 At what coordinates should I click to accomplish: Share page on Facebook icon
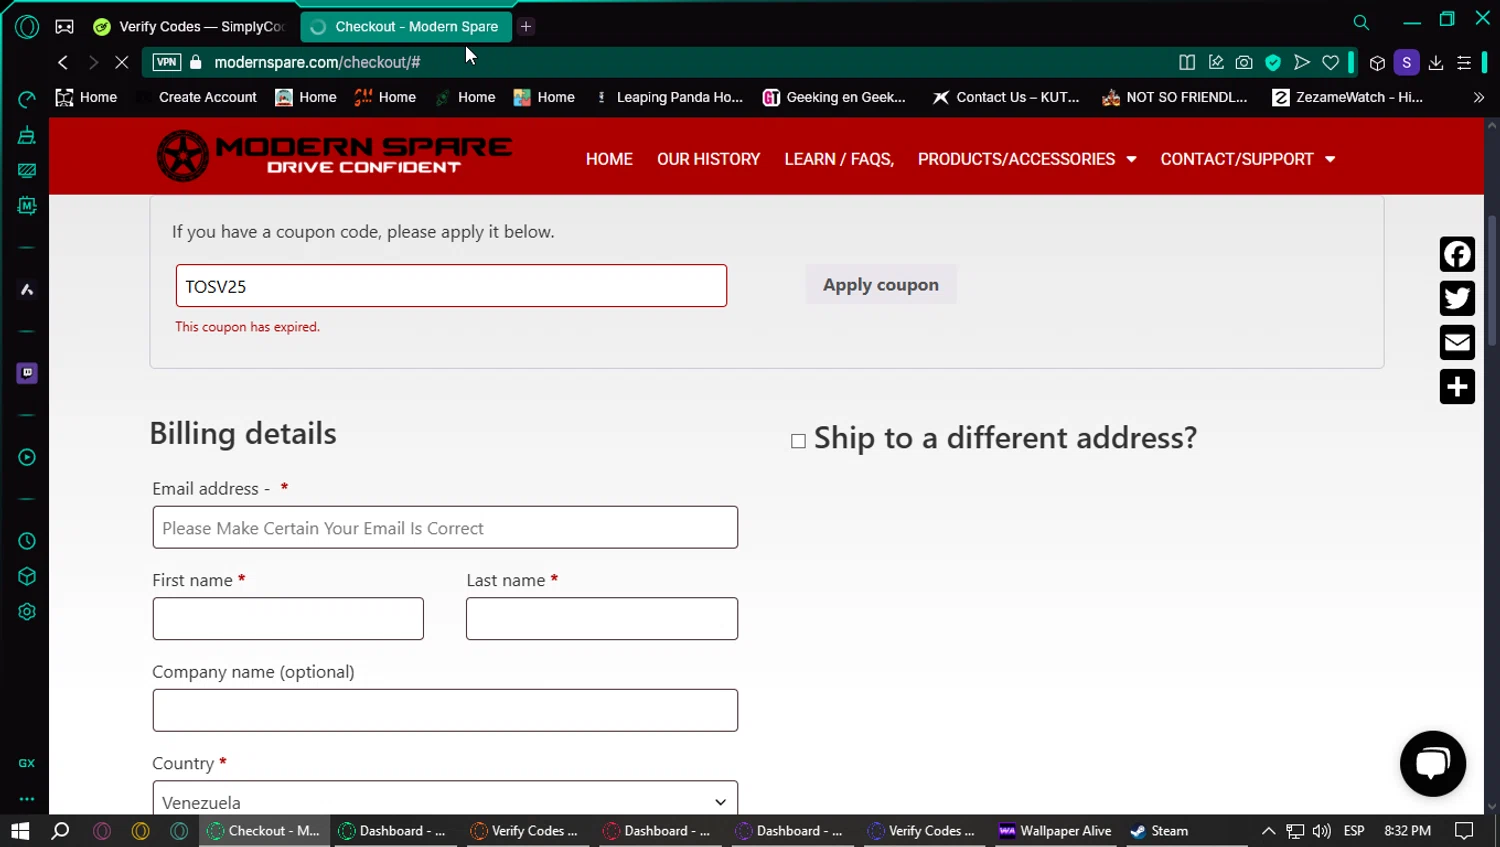[1457, 254]
